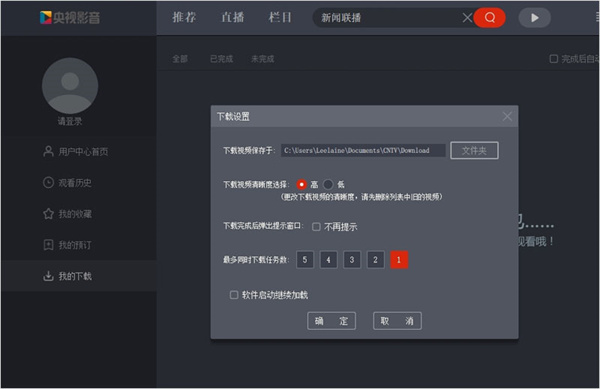Image resolution: width=600 pixels, height=389 pixels.
Task: Filter by 未完成 downloads
Action: coord(262,59)
